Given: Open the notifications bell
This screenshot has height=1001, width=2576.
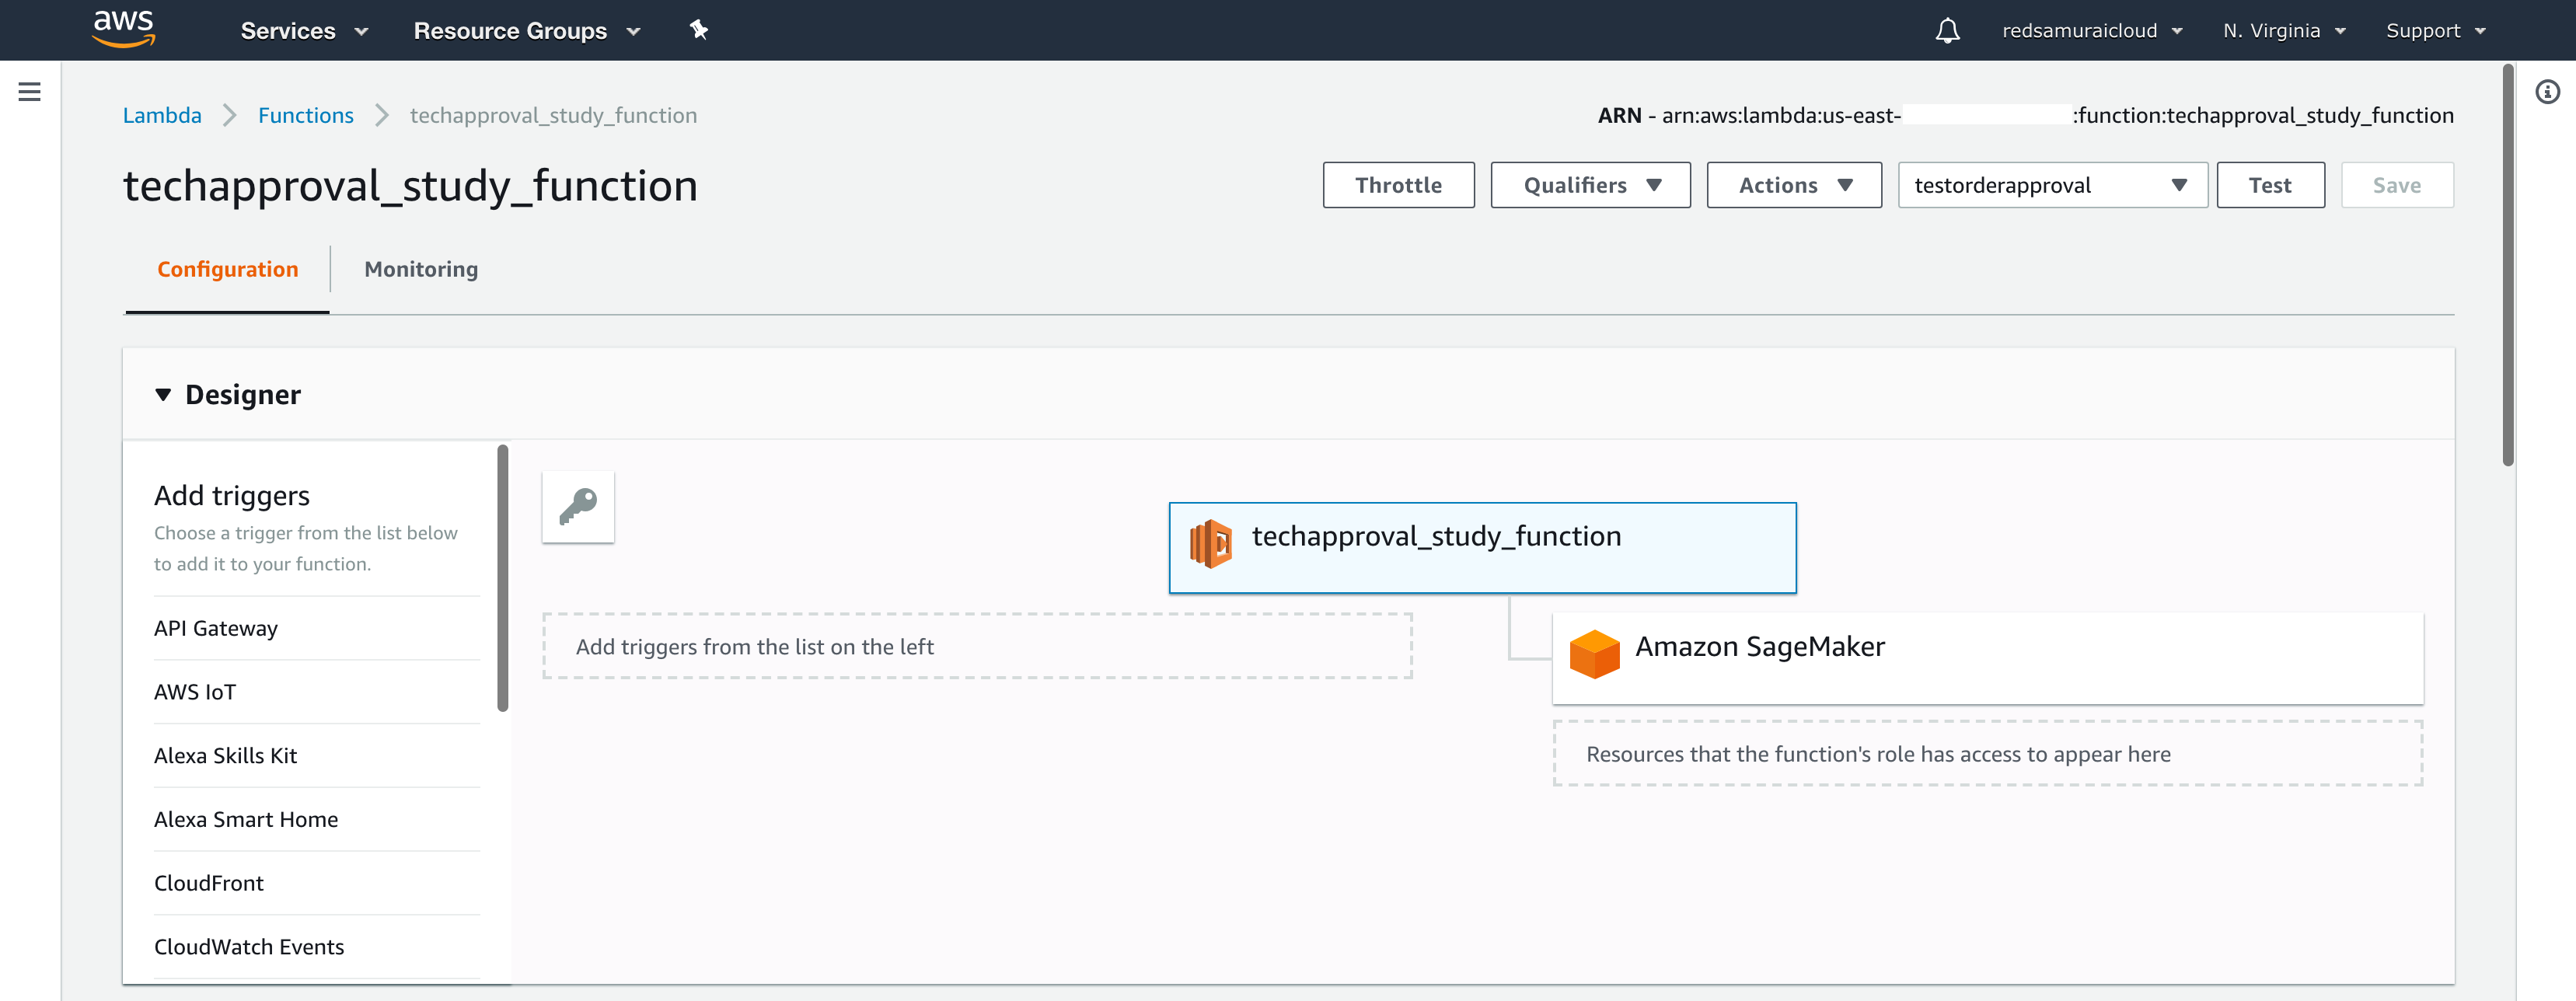Looking at the screenshot, I should (x=1948, y=30).
